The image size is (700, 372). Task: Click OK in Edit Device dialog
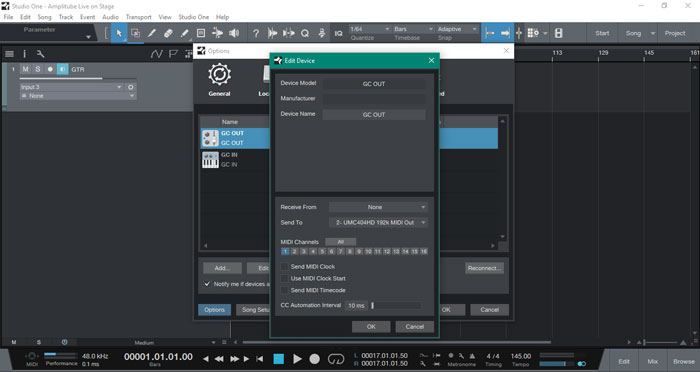pos(371,326)
